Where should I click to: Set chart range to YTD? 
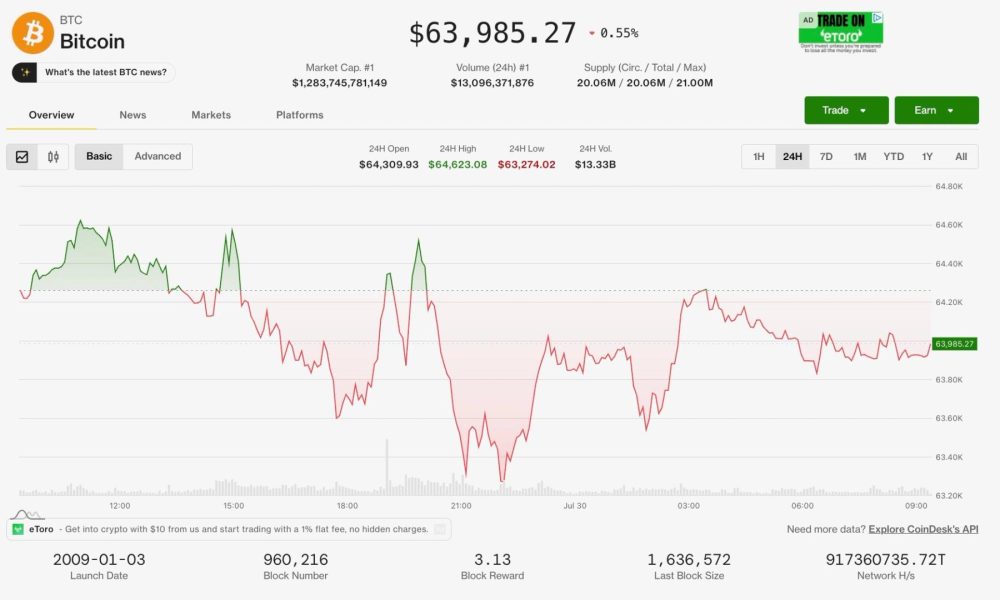(x=893, y=157)
